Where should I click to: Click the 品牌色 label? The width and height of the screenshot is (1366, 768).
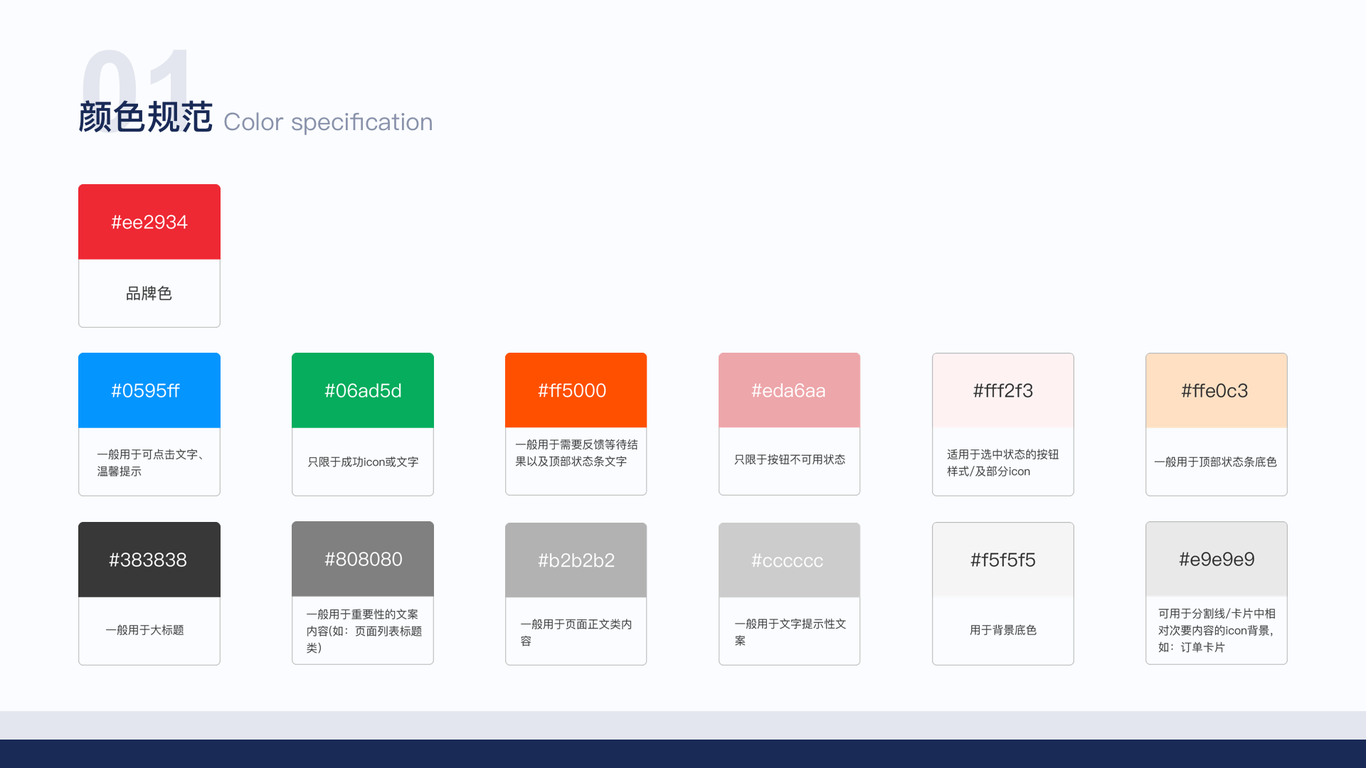click(x=149, y=293)
